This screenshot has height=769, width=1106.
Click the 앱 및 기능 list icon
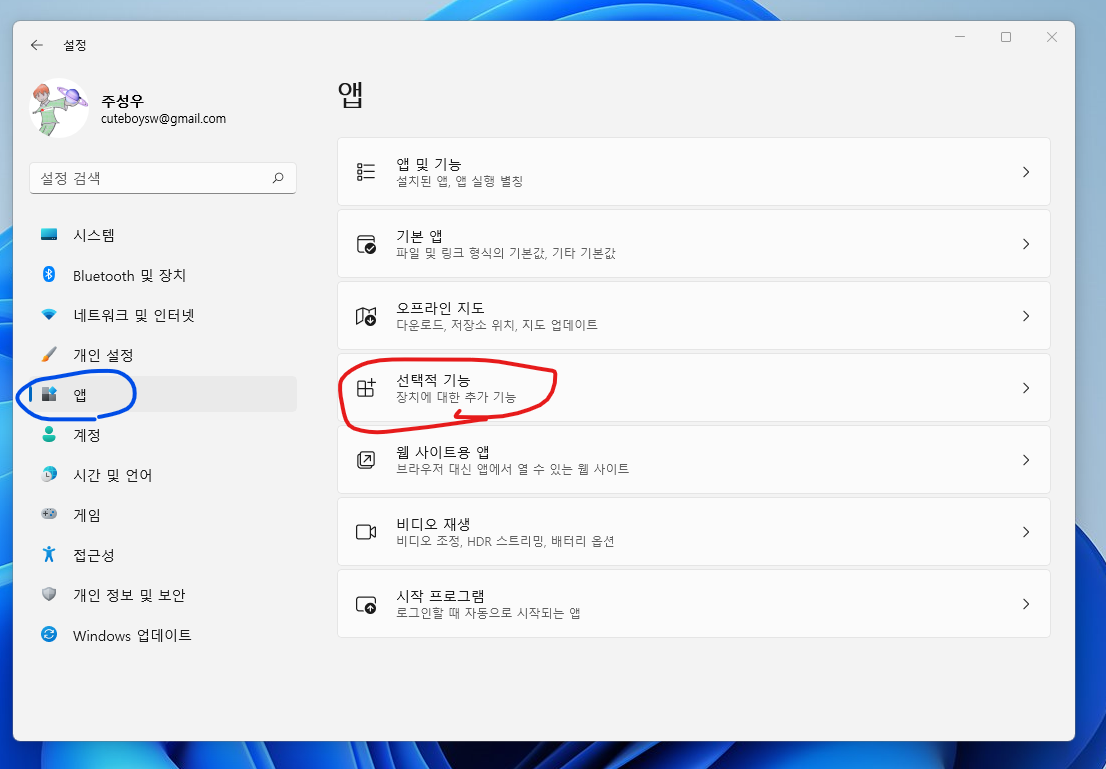coord(365,172)
